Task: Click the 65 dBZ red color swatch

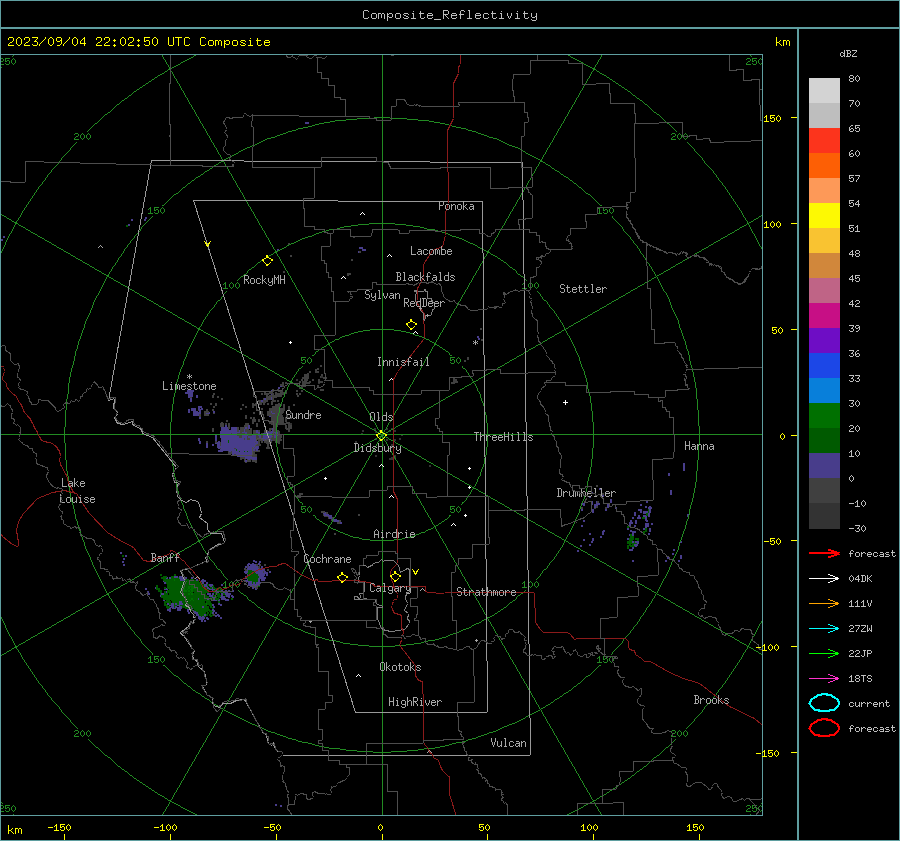Action: click(824, 141)
